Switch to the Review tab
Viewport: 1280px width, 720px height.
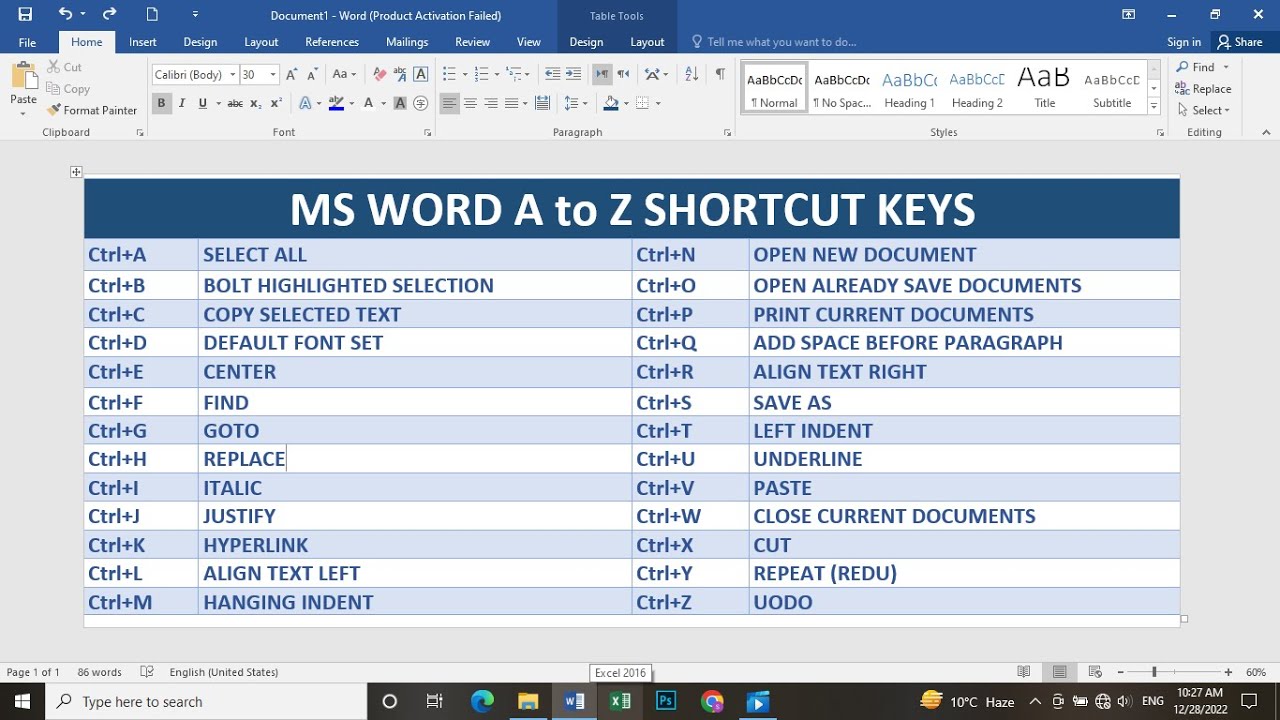click(x=472, y=42)
